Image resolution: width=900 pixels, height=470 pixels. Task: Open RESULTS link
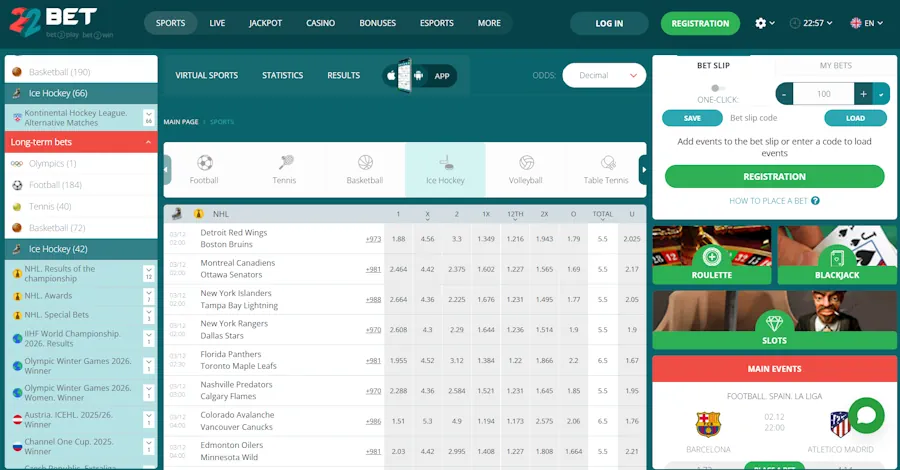point(344,76)
